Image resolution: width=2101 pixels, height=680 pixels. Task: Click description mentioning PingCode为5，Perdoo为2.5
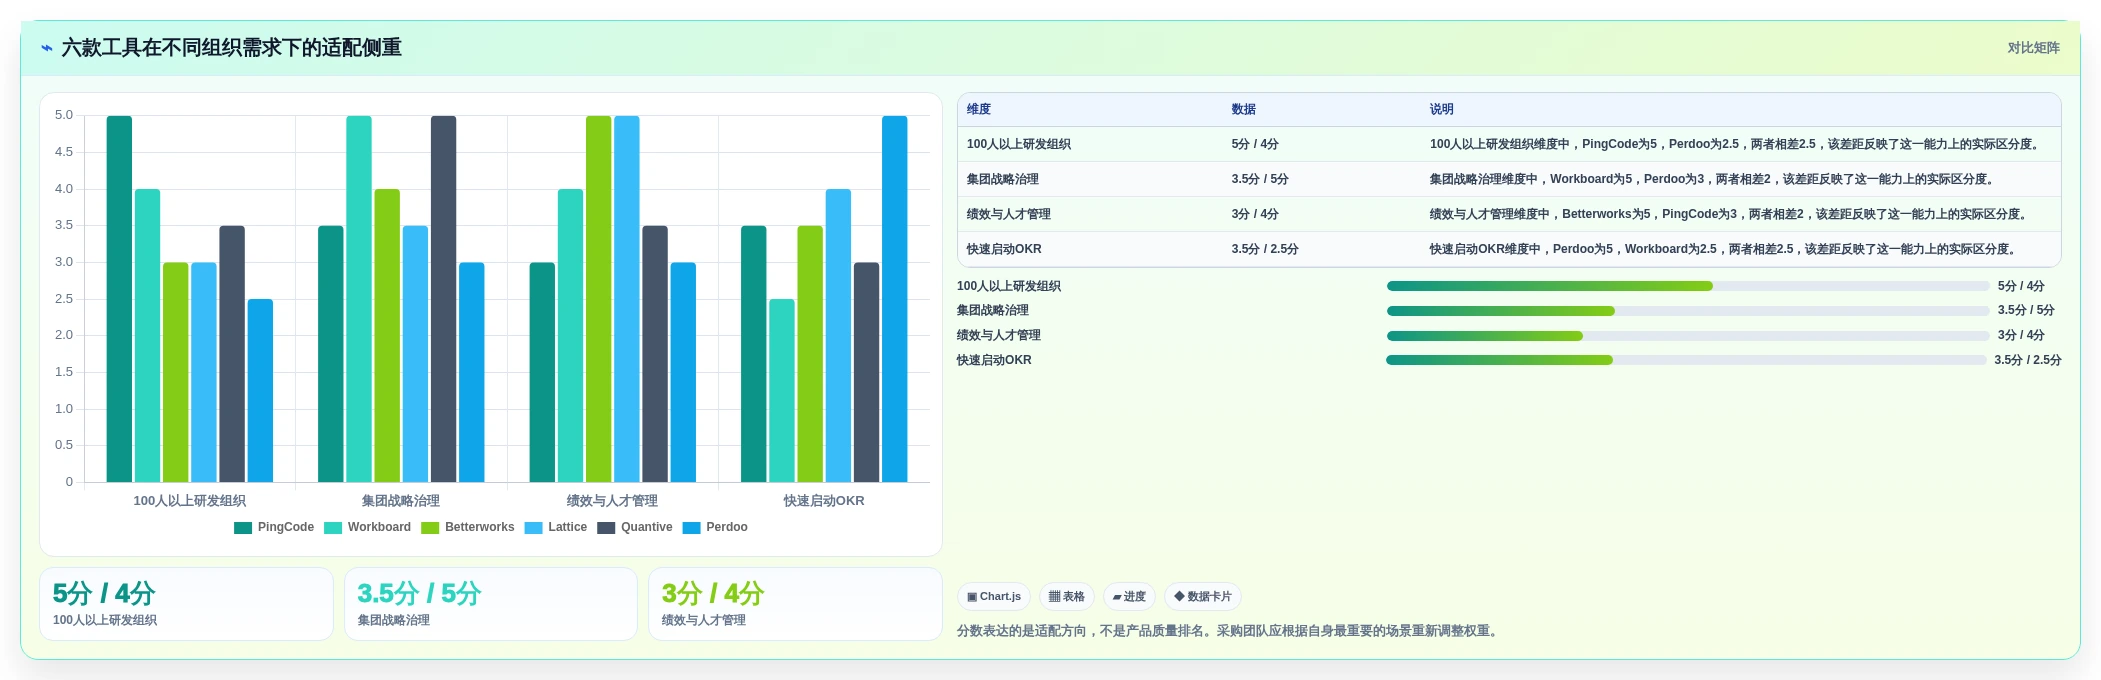pyautogui.click(x=1736, y=145)
